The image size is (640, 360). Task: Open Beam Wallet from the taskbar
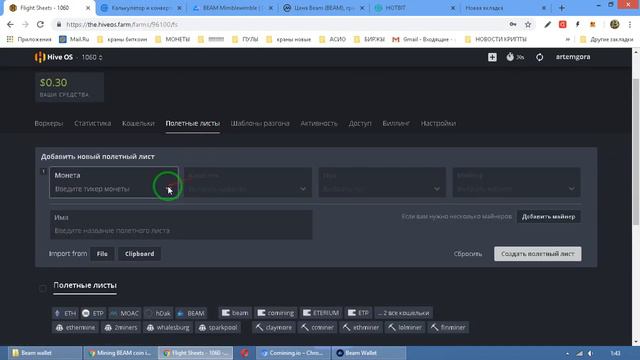(x=369, y=353)
